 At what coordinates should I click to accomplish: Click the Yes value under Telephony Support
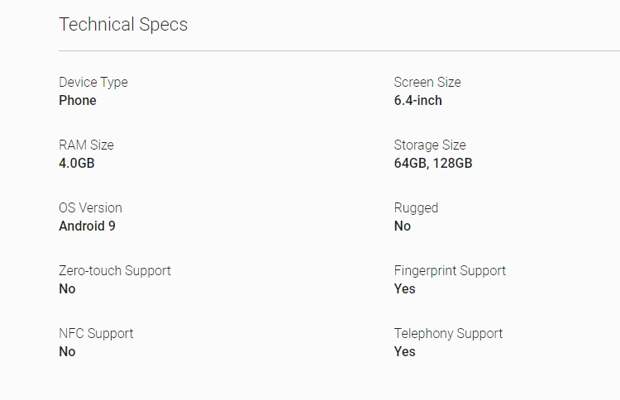coord(405,352)
